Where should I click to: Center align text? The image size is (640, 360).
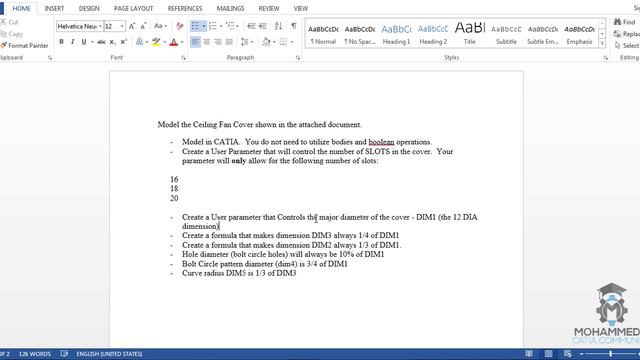click(x=207, y=42)
